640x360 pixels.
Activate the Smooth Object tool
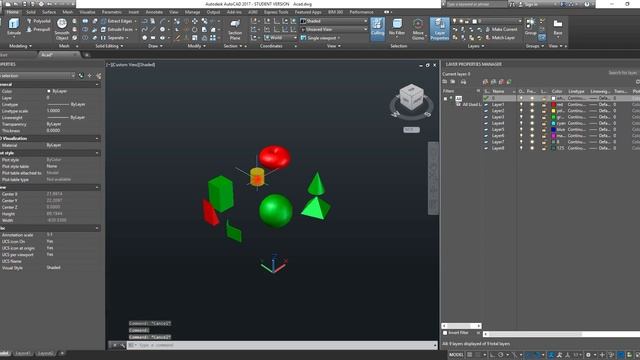tap(62, 29)
